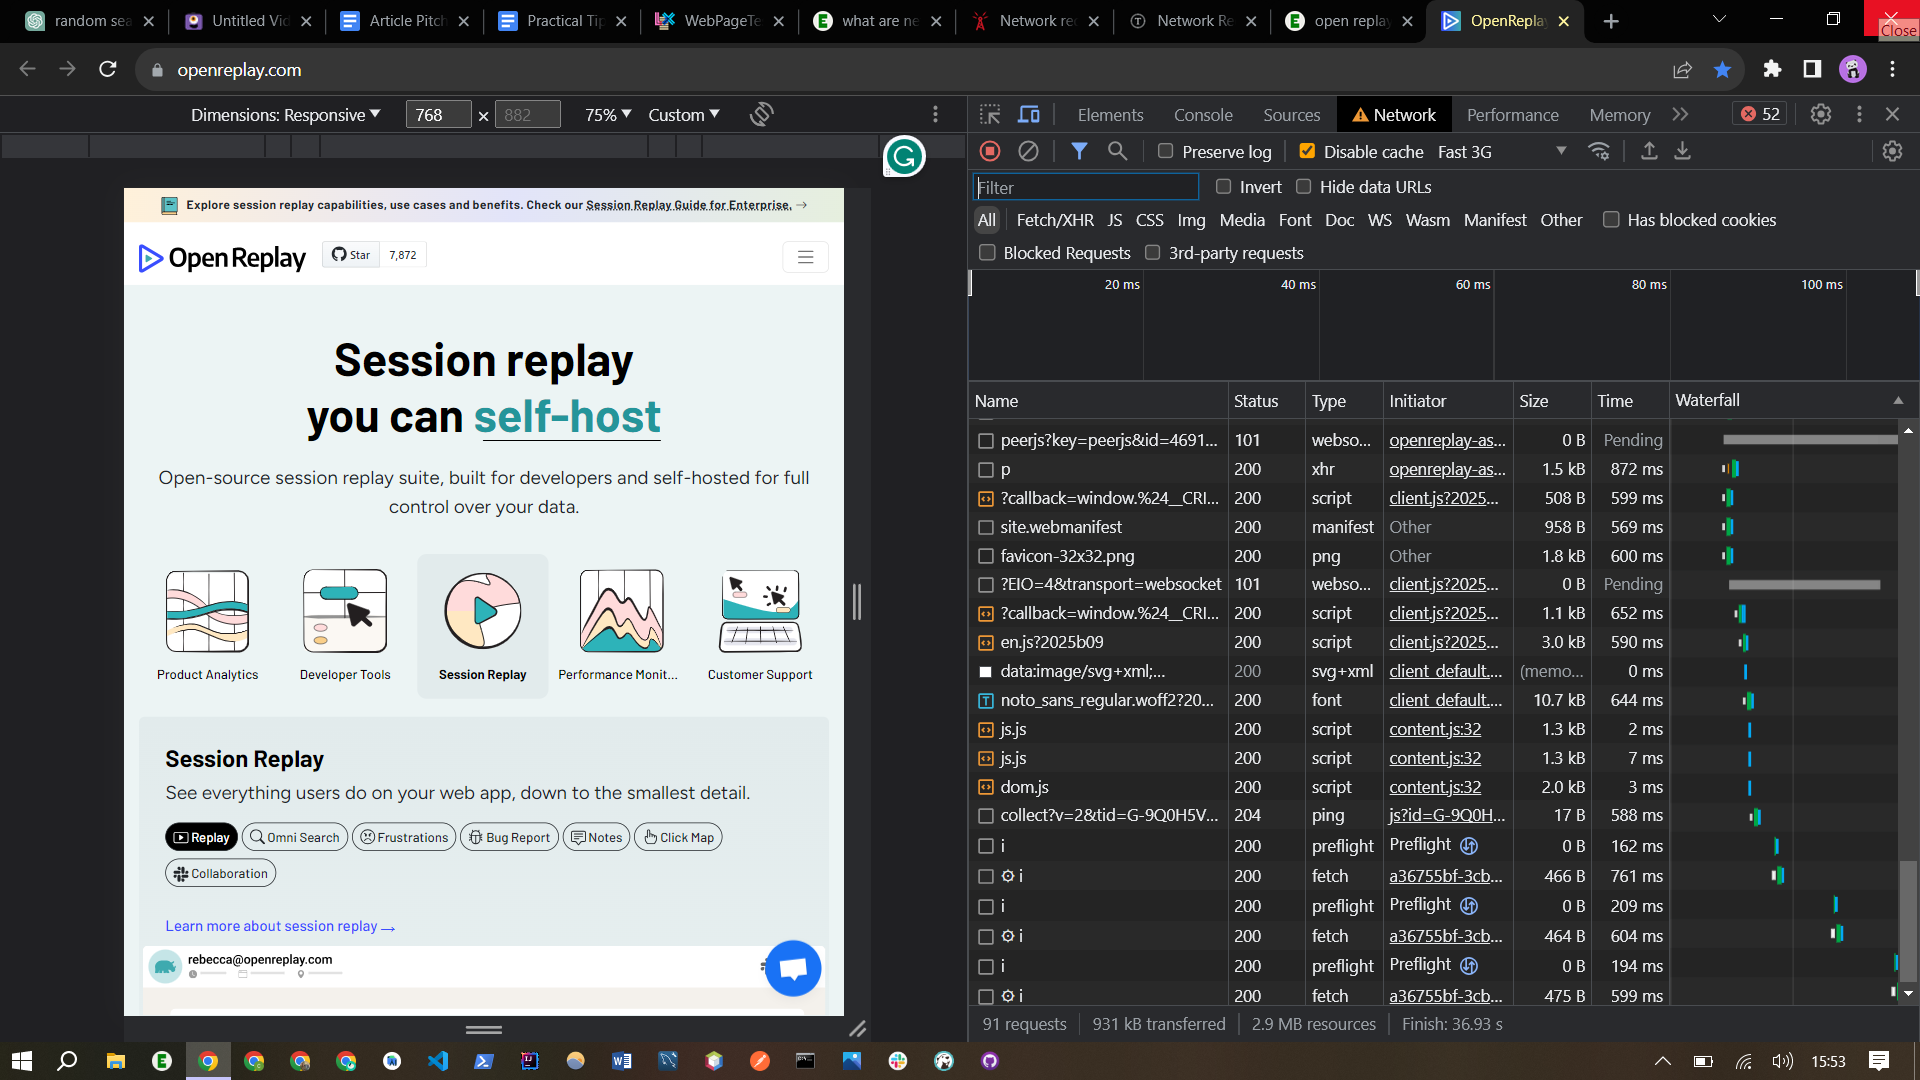
Task: Focus the network Filter input
Action: [1085, 186]
